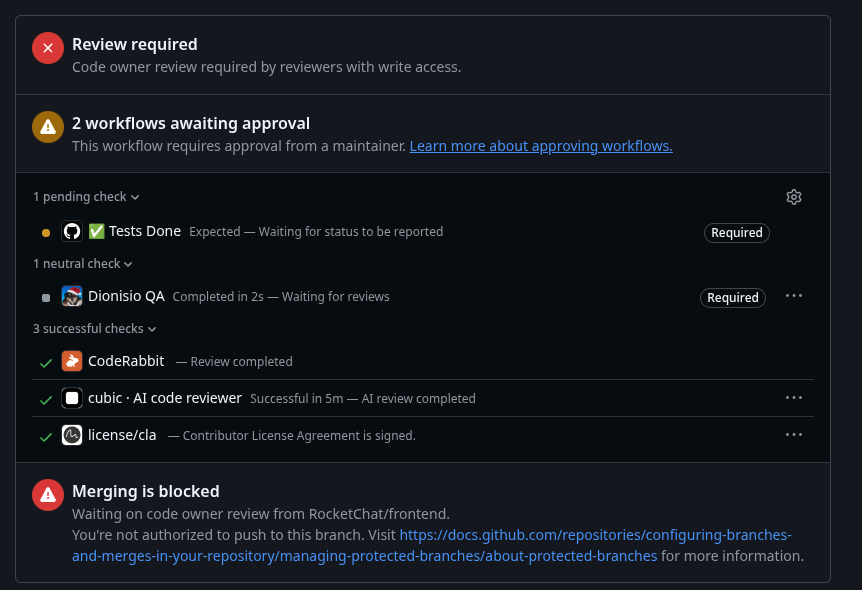Collapse the 1 neutral check section
Image resolution: width=862 pixels, height=590 pixels.
point(82,264)
